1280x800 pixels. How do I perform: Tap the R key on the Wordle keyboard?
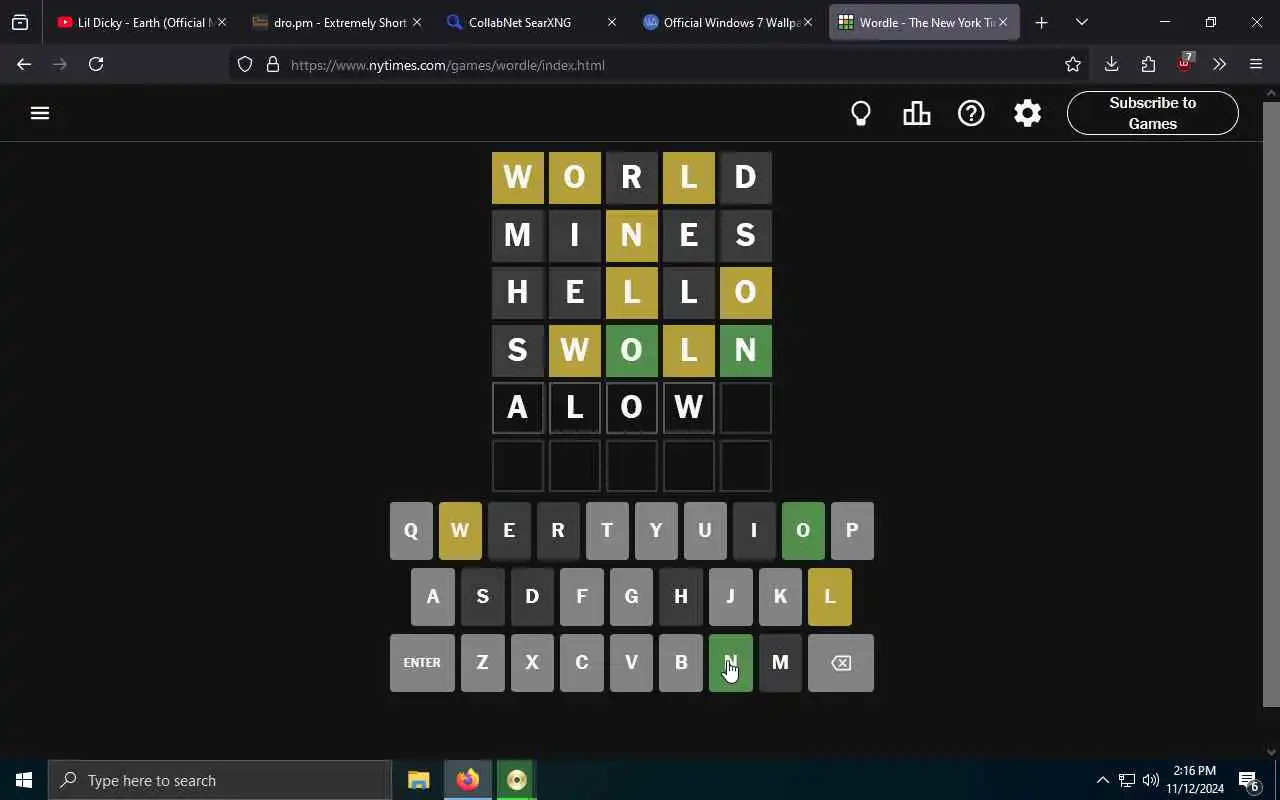[x=558, y=531]
